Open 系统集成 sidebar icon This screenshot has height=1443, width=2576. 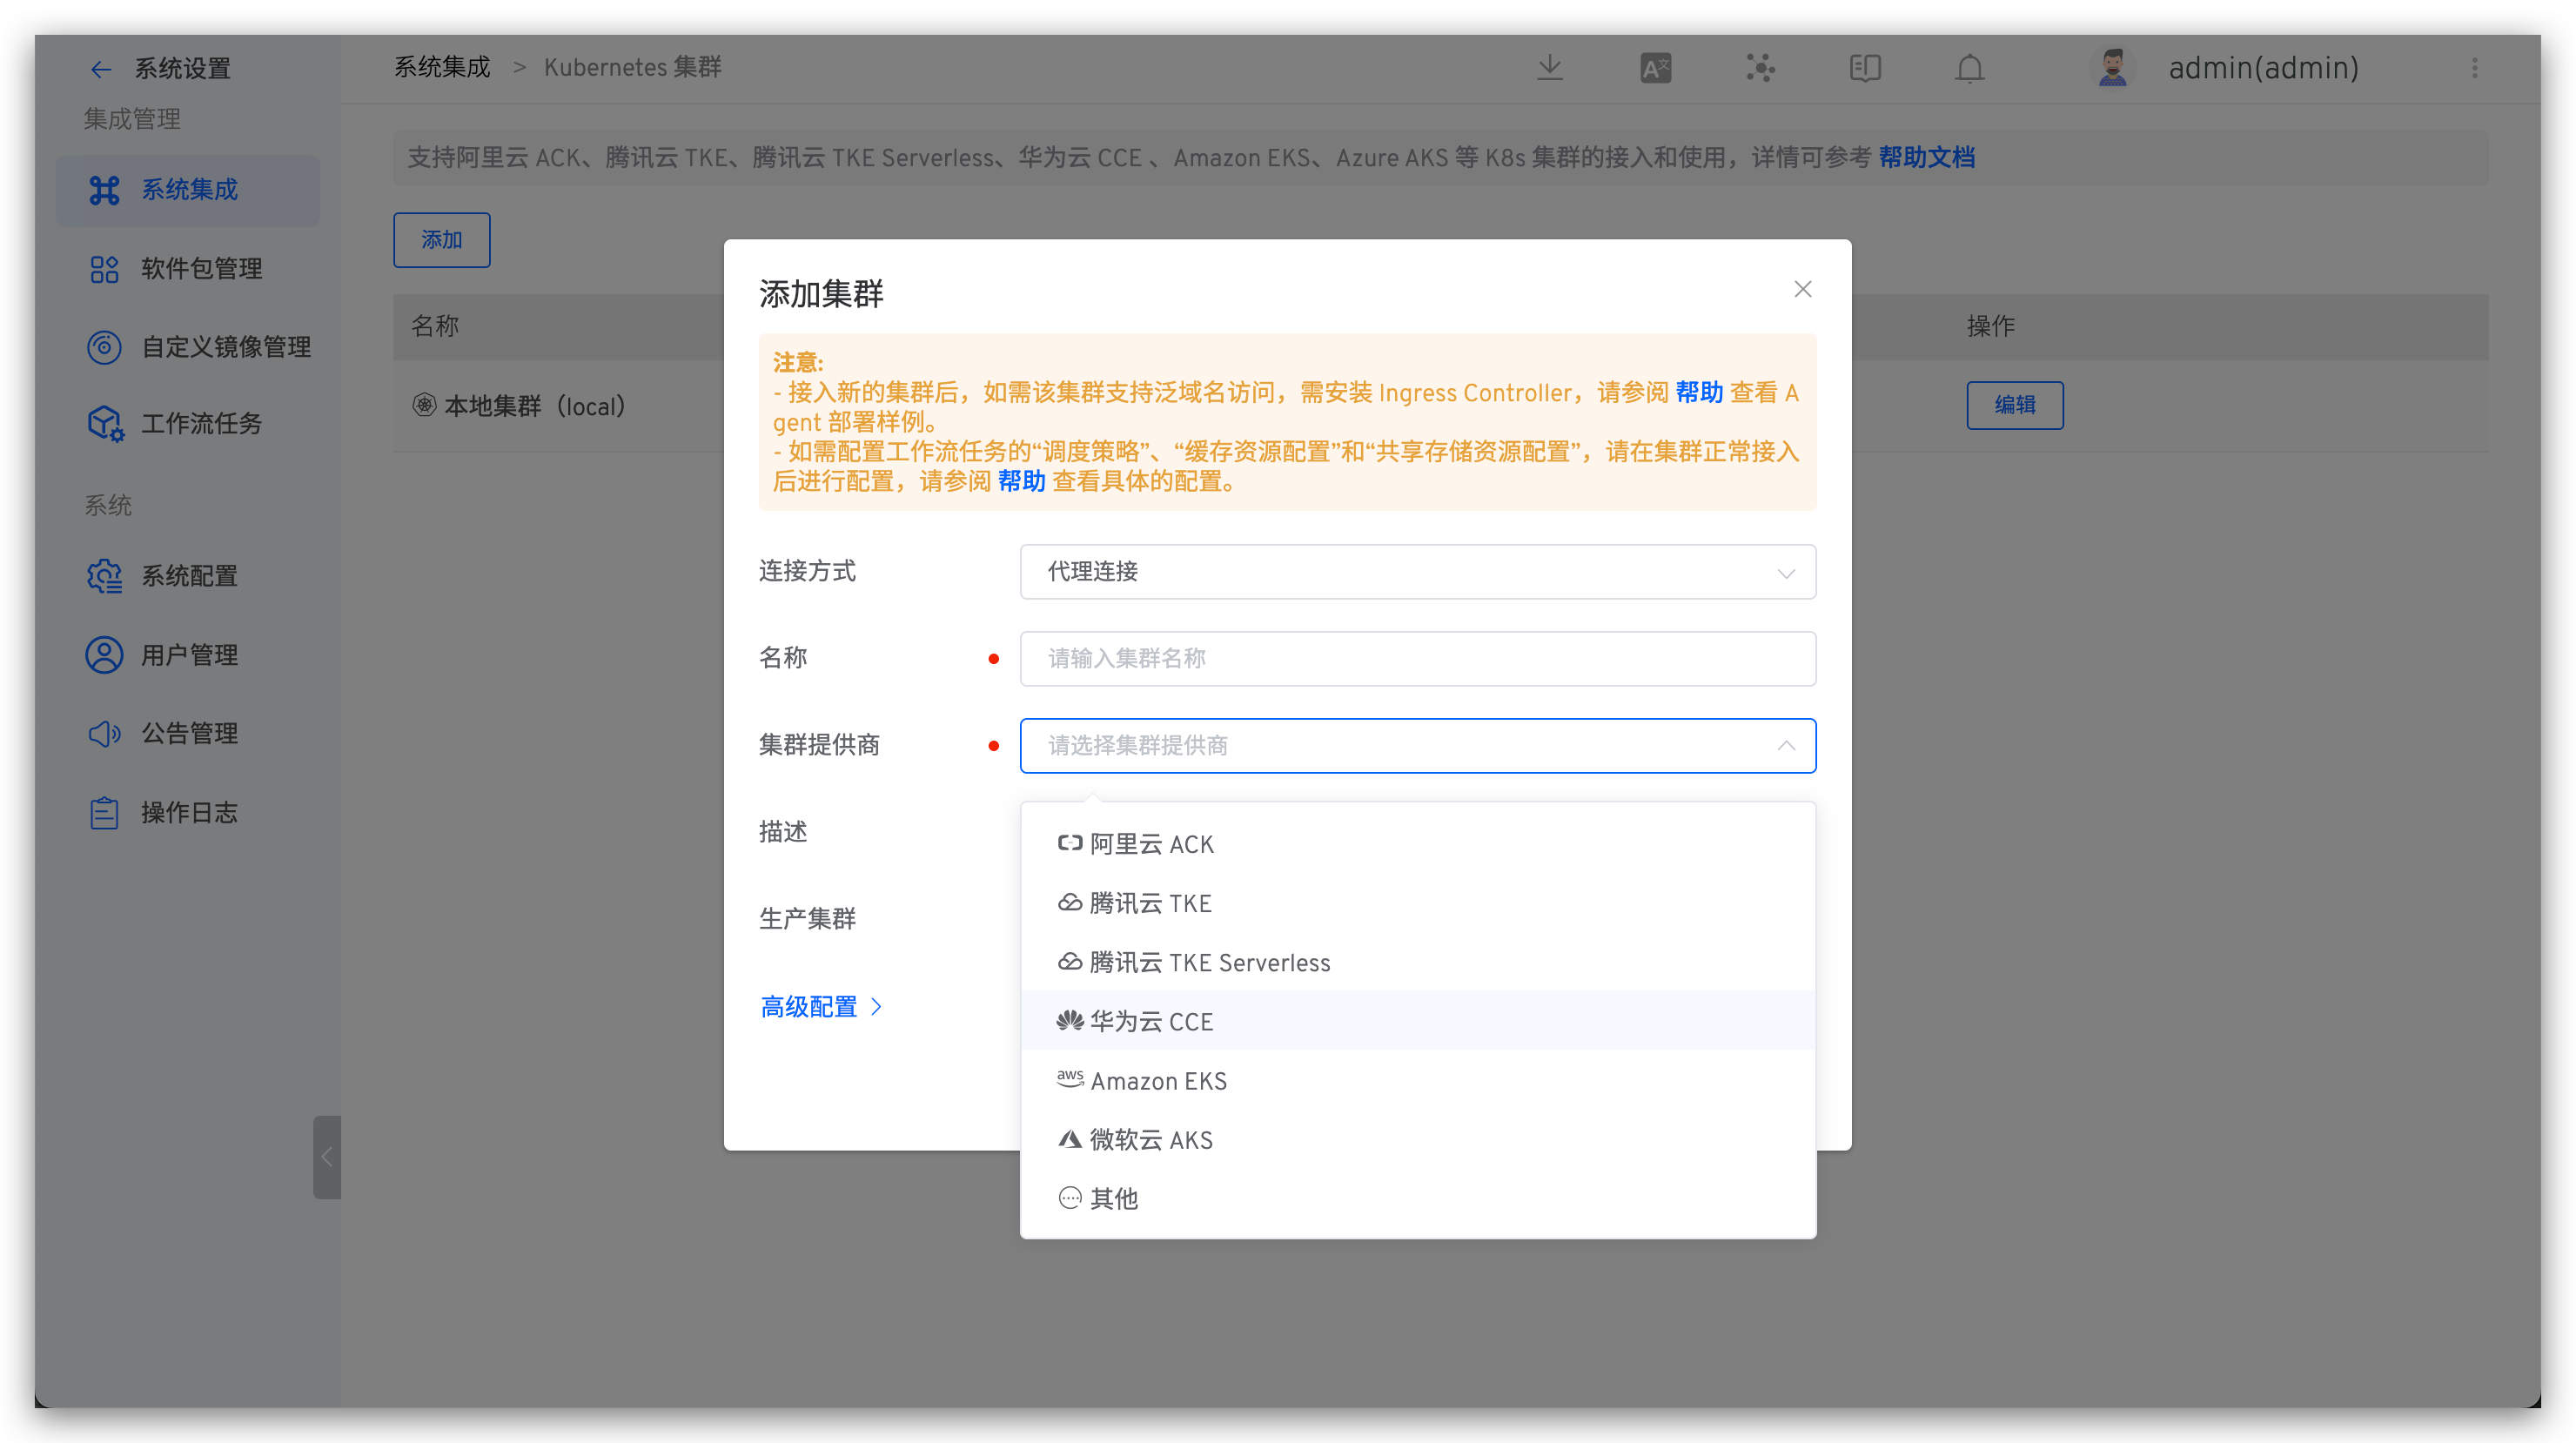pos(104,189)
